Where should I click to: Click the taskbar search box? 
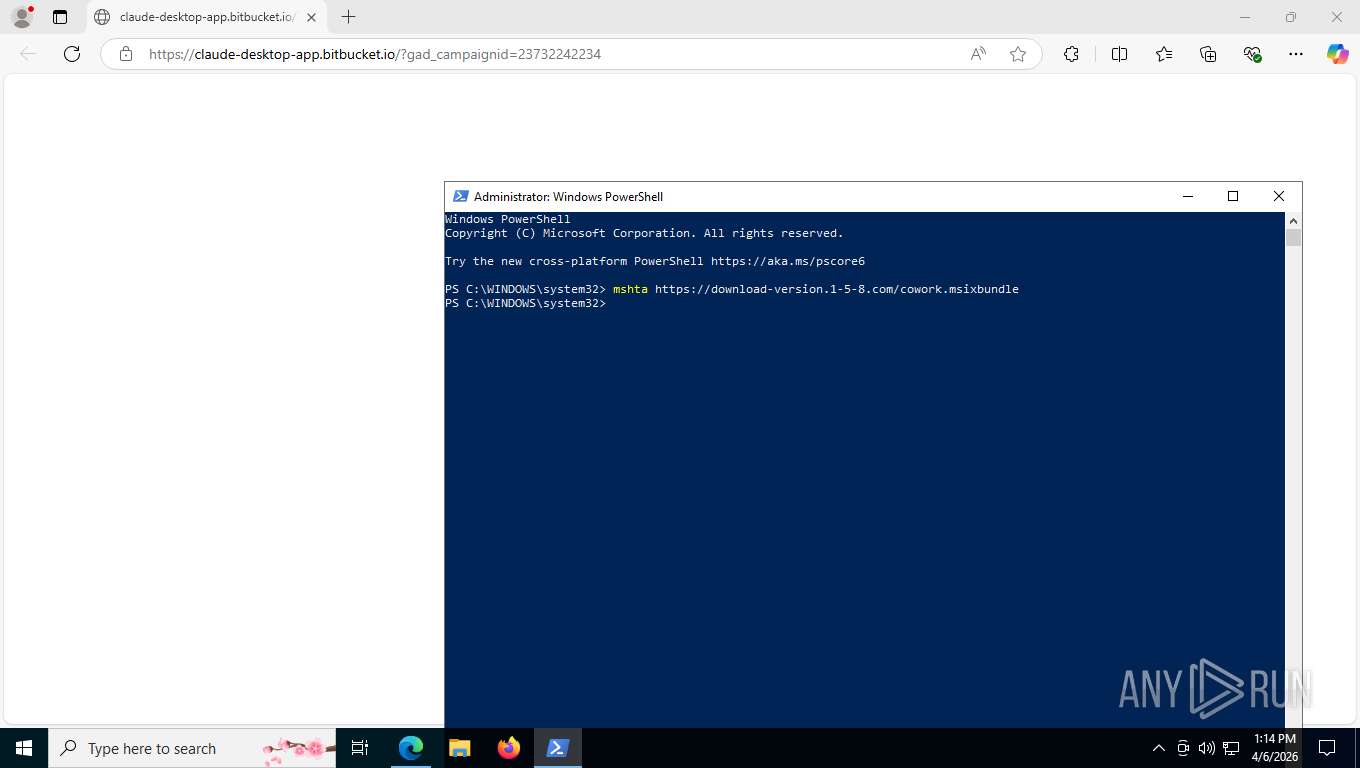point(193,748)
